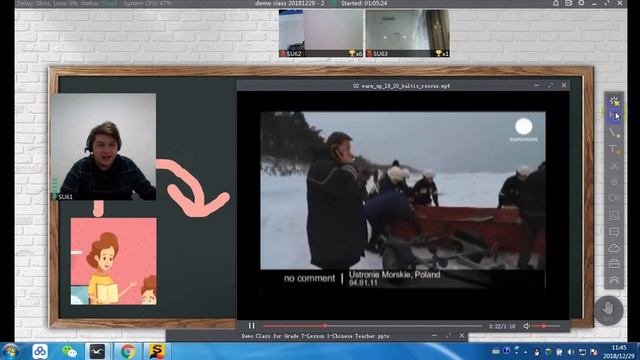Open the dark bird app on taskbar
The width and height of the screenshot is (640, 360).
pyautogui.click(x=97, y=351)
